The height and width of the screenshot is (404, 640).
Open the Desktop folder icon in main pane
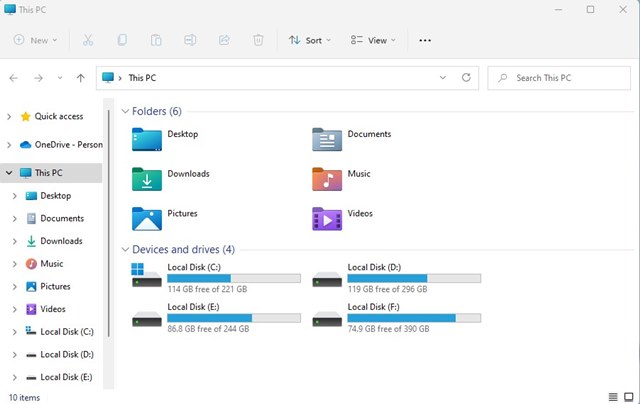(147, 140)
